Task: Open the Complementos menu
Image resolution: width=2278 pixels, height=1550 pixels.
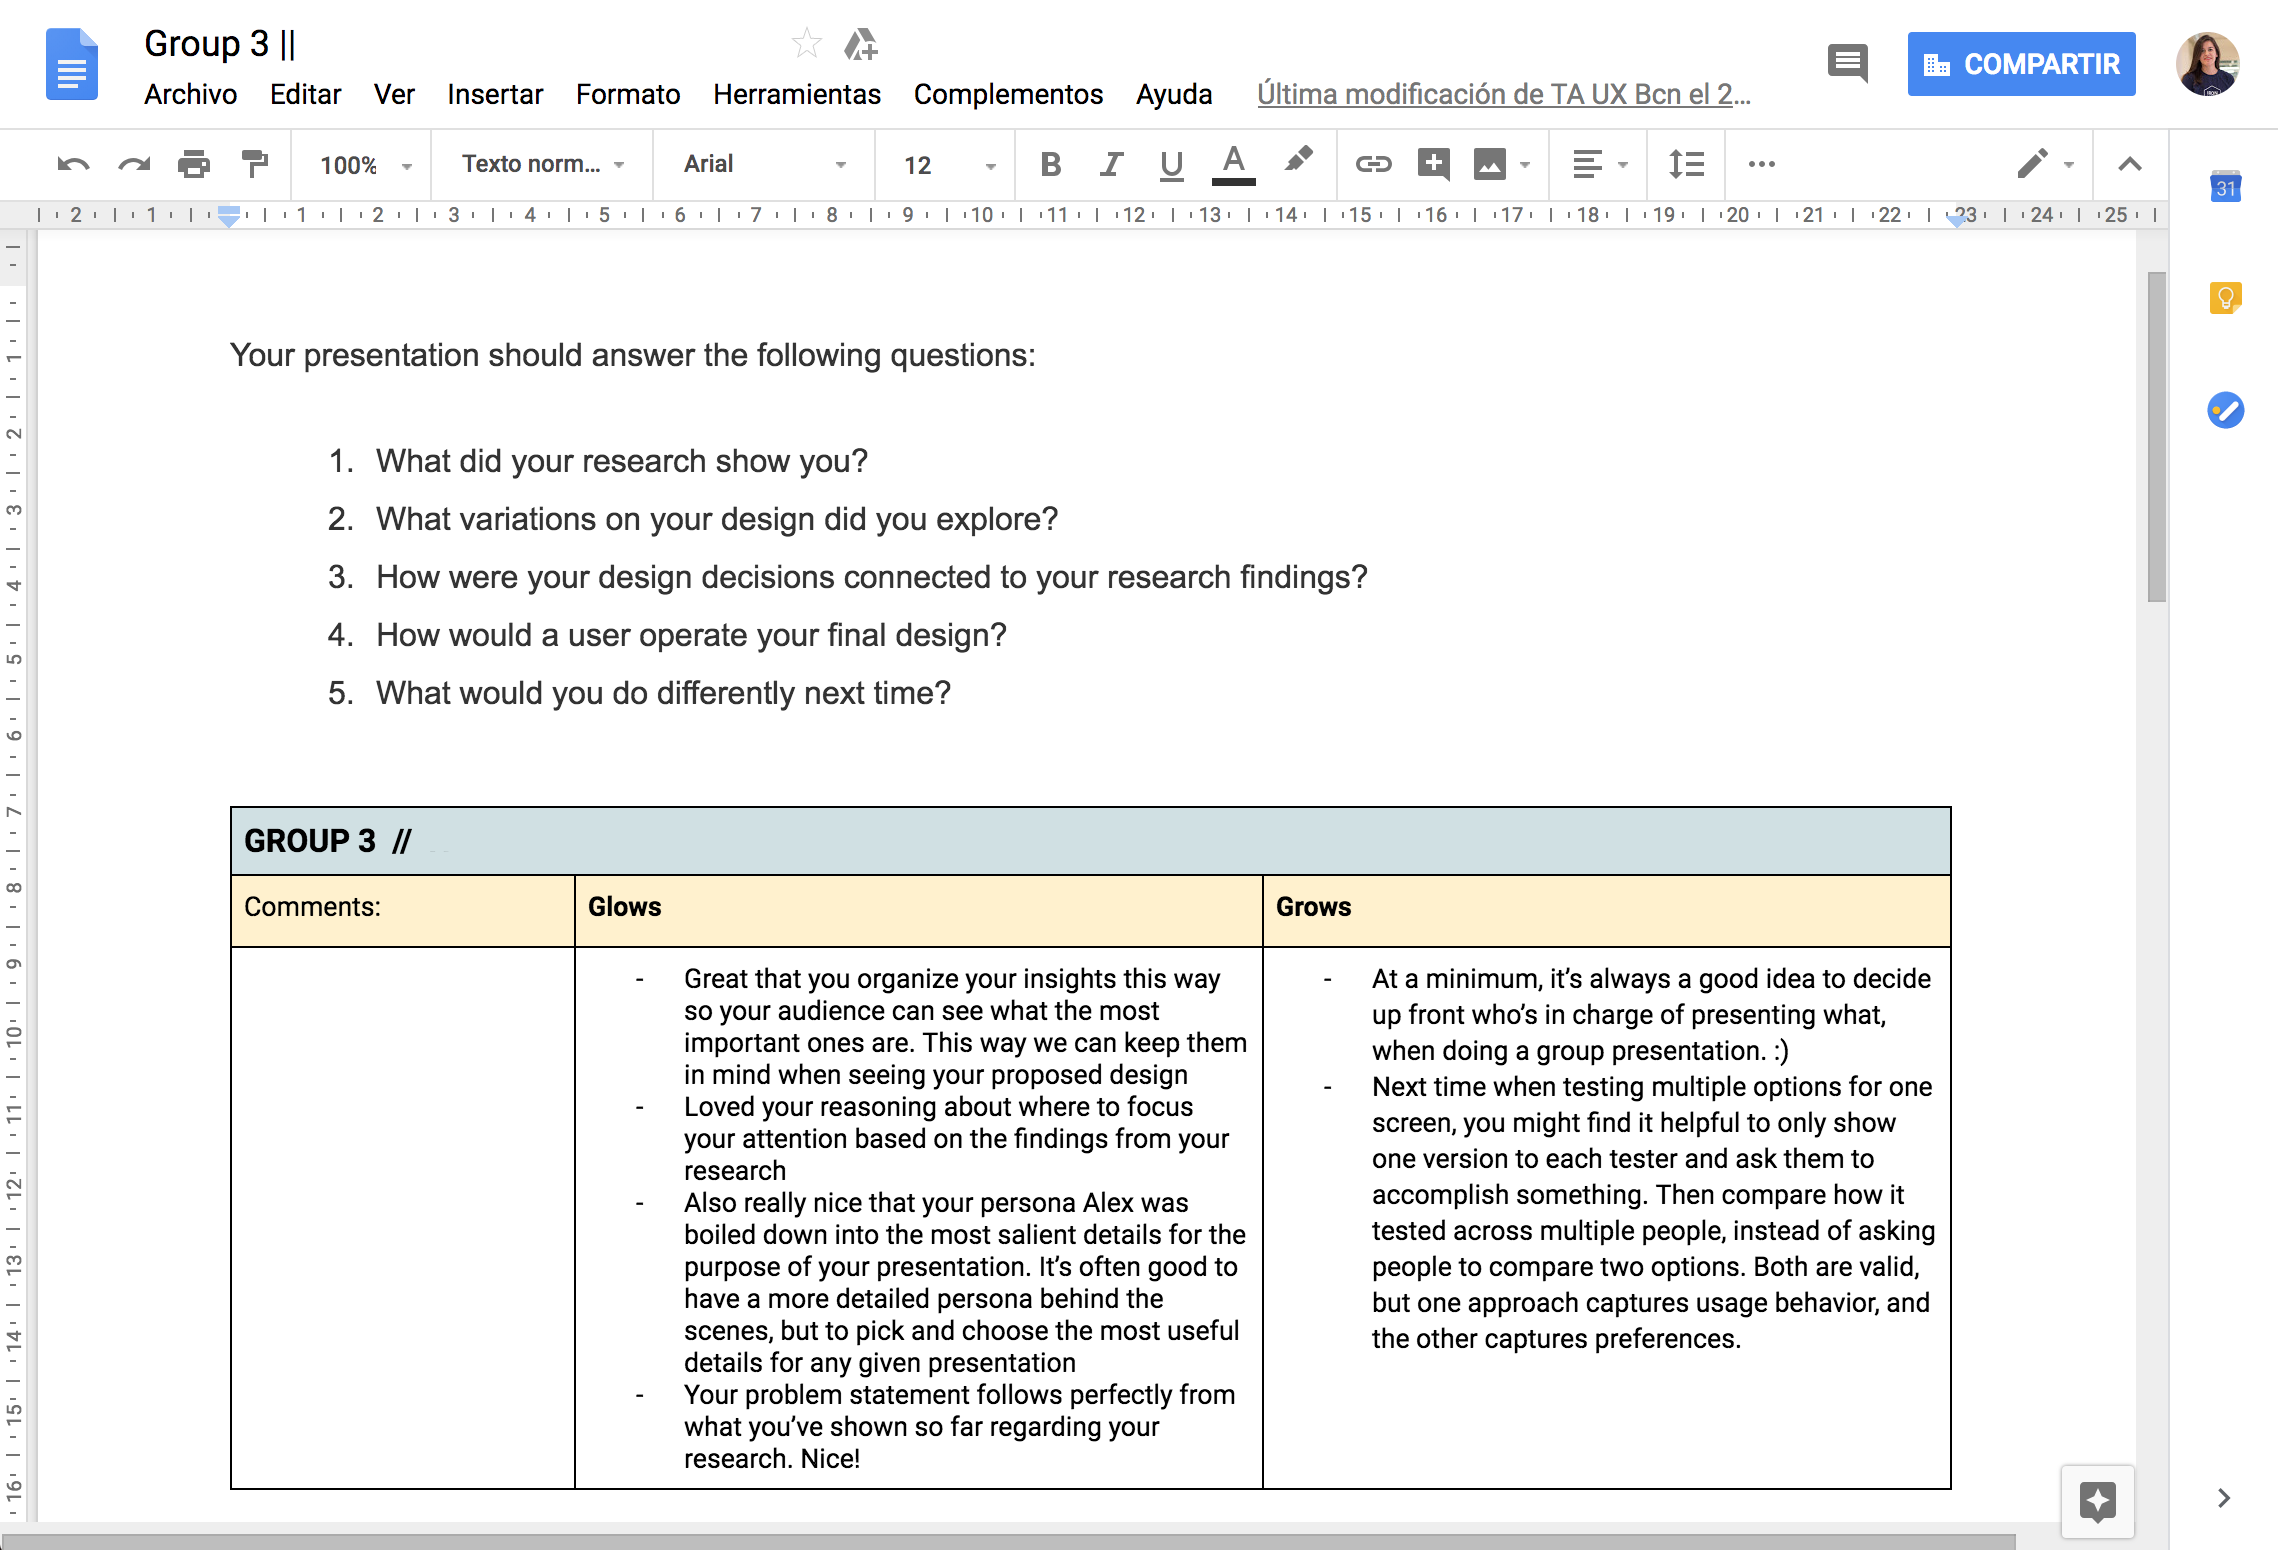Action: click(1008, 94)
